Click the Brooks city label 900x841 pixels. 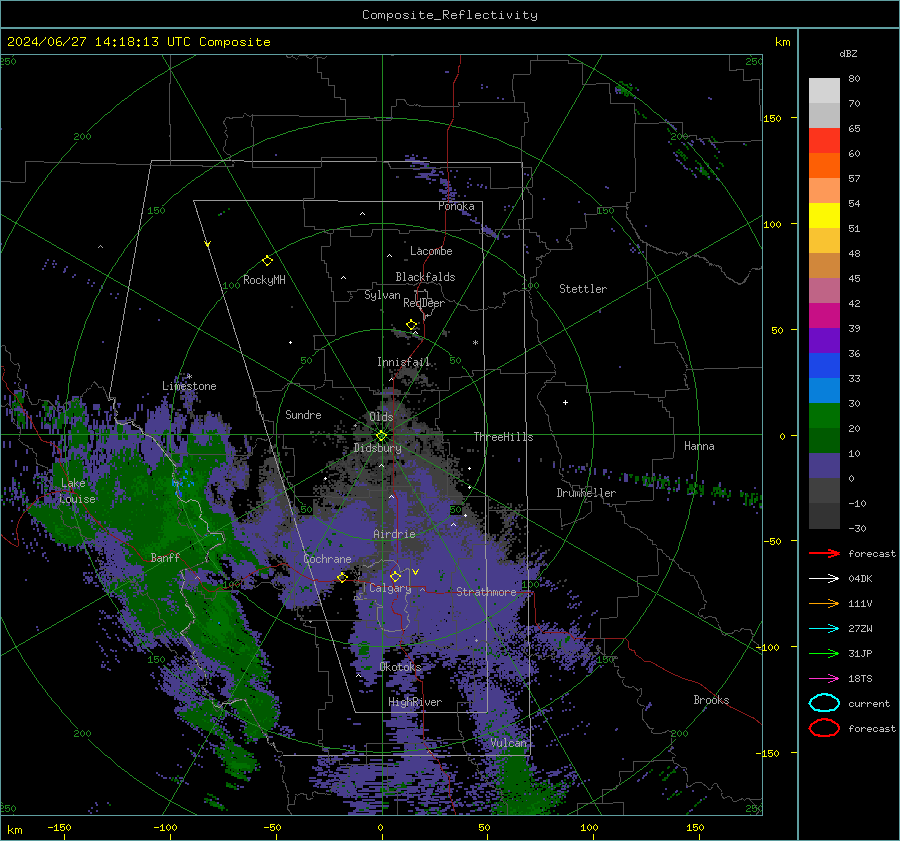[x=711, y=700]
